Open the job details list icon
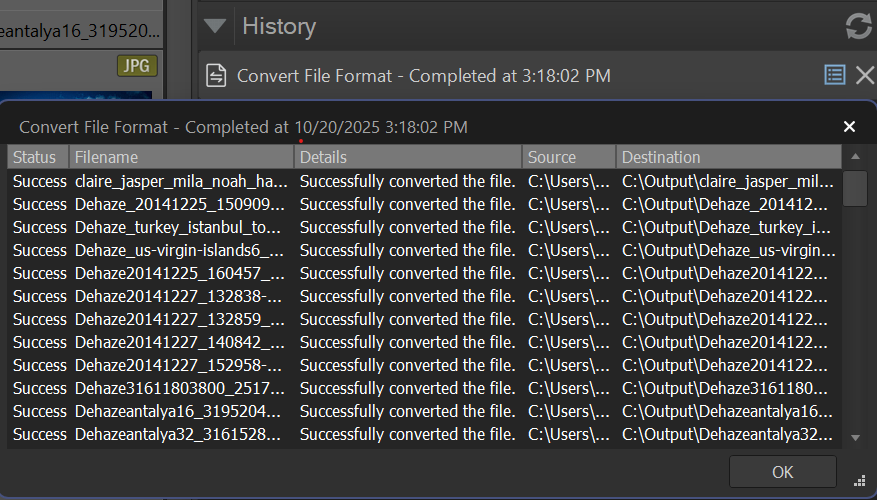Screen dimensions: 877x500 (x=834, y=75)
